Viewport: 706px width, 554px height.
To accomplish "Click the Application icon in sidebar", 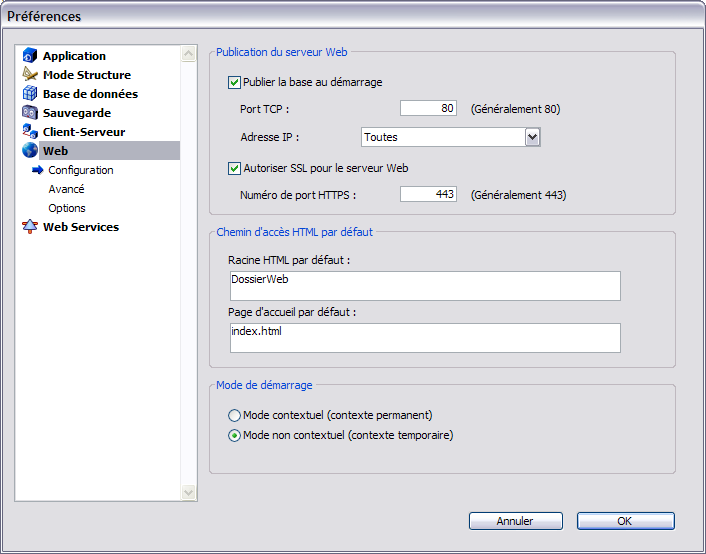I will pyautogui.click(x=30, y=56).
